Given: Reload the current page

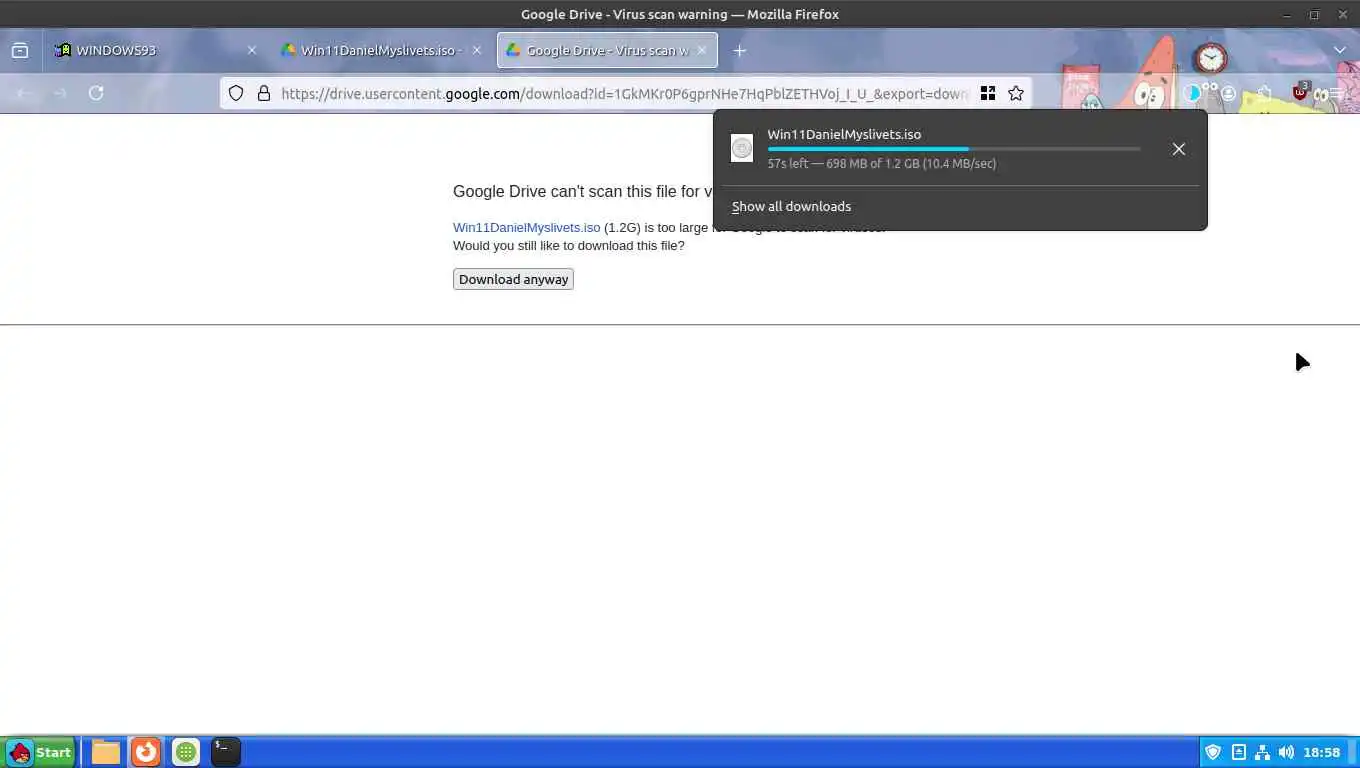Looking at the screenshot, I should pos(96,93).
